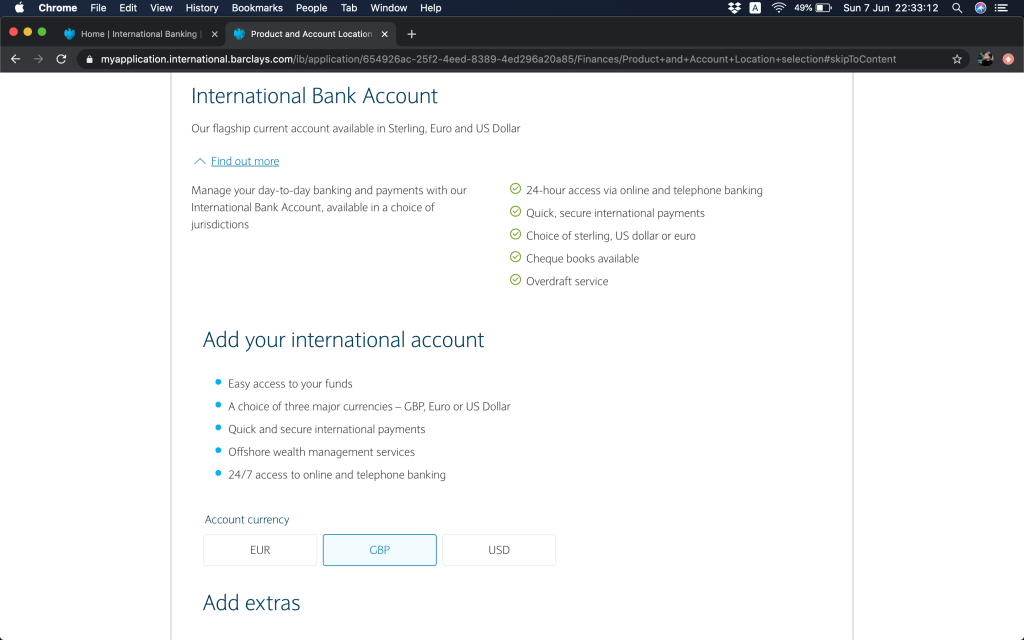Bookmark this page with the star icon
Image resolution: width=1024 pixels, height=640 pixels.
point(957,59)
